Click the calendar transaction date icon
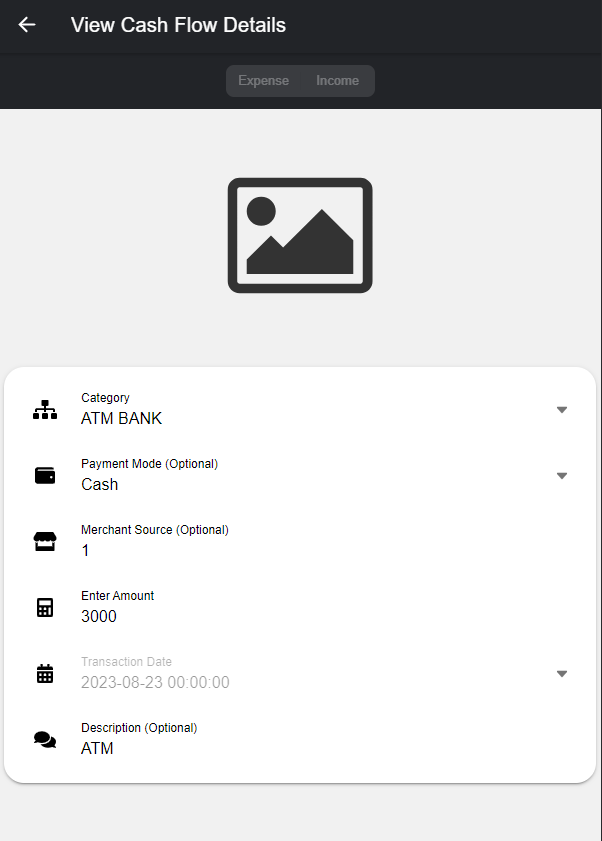This screenshot has width=602, height=841. (x=45, y=674)
